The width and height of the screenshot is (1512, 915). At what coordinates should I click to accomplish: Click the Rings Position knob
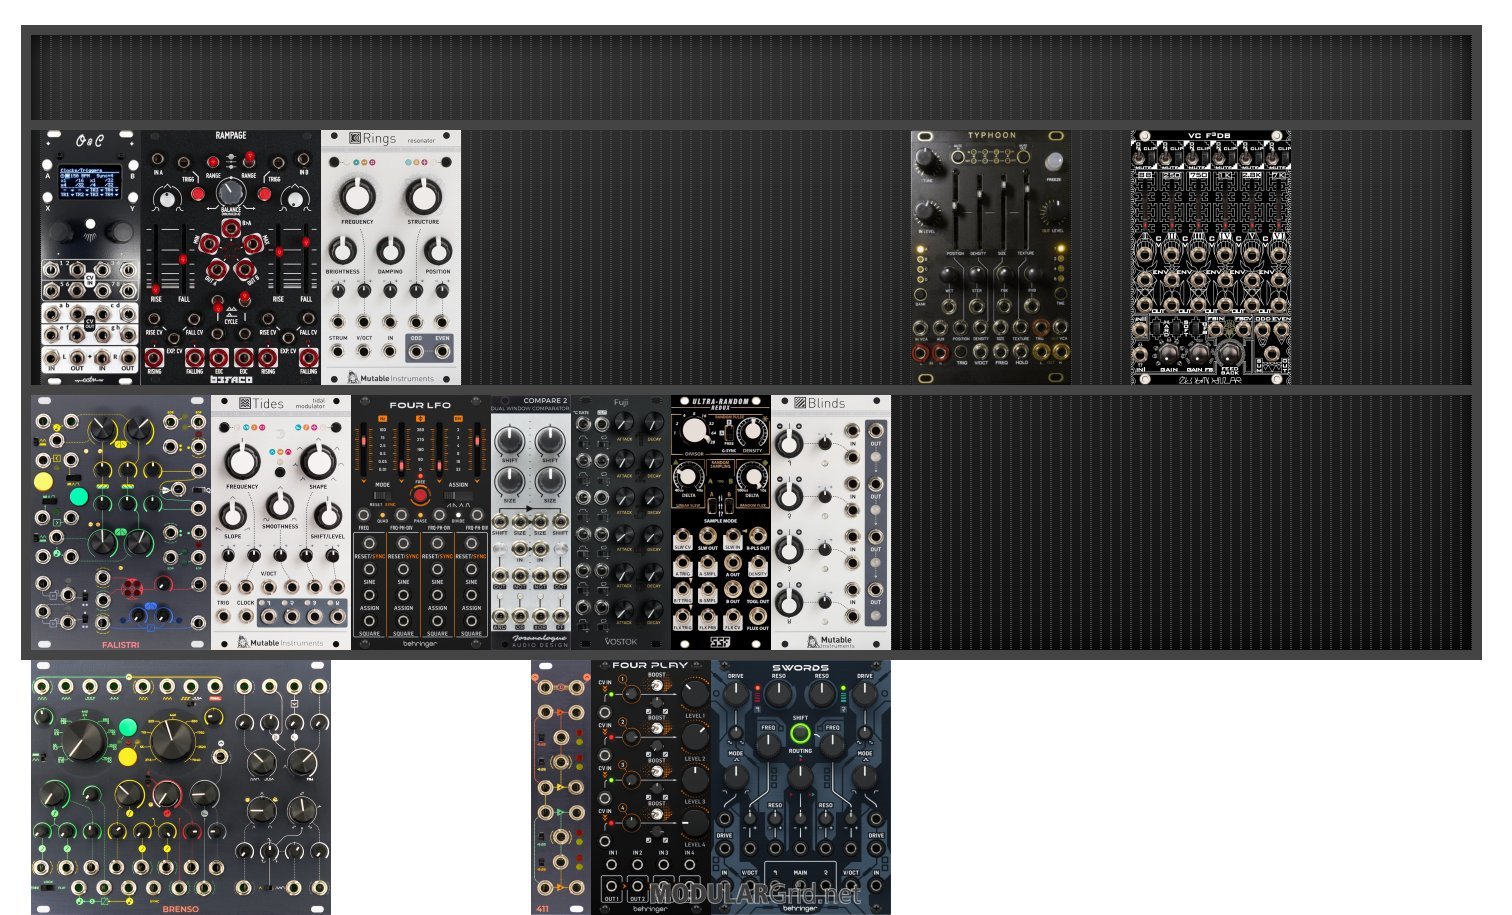pyautogui.click(x=437, y=252)
